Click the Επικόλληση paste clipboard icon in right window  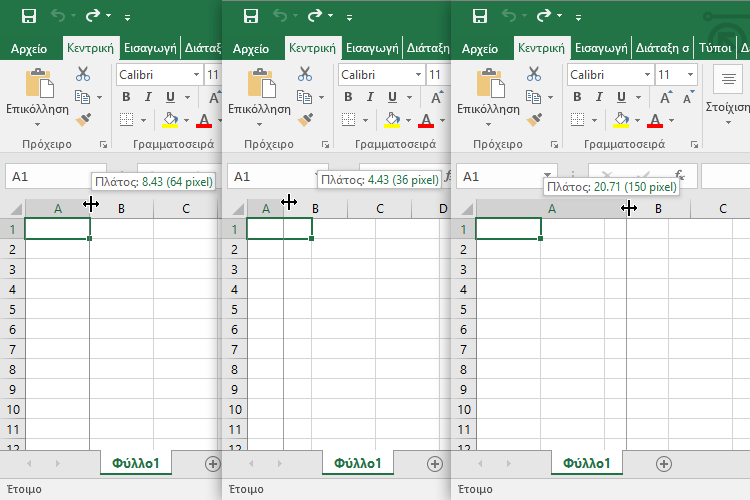click(490, 83)
